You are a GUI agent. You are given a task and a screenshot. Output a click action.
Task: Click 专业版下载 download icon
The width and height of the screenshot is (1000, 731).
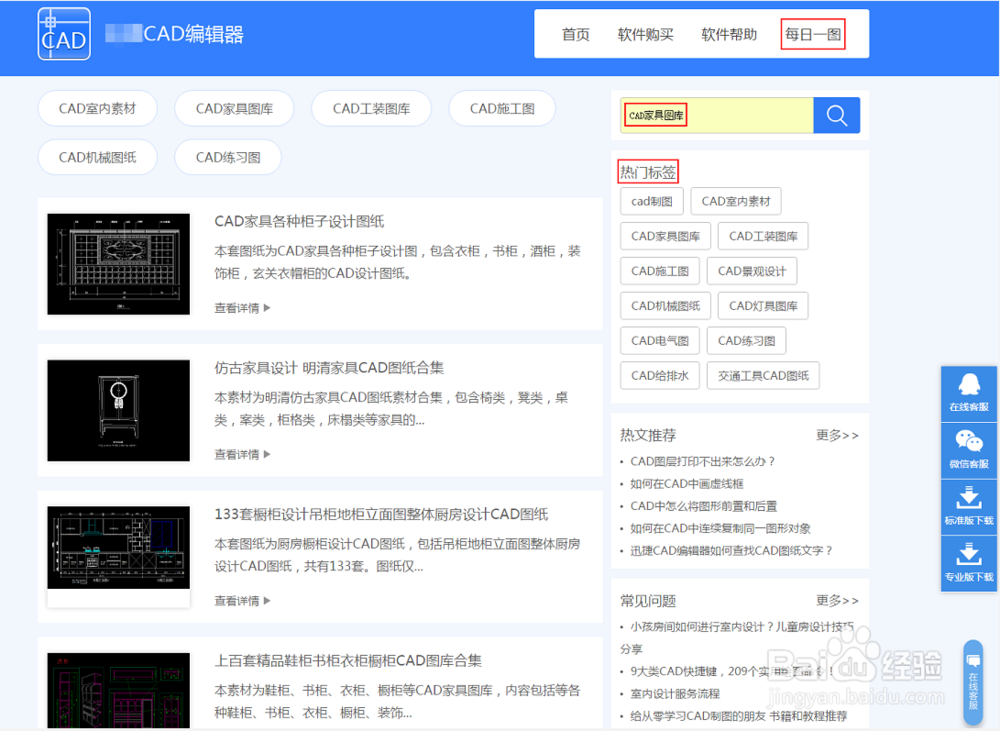(969, 563)
